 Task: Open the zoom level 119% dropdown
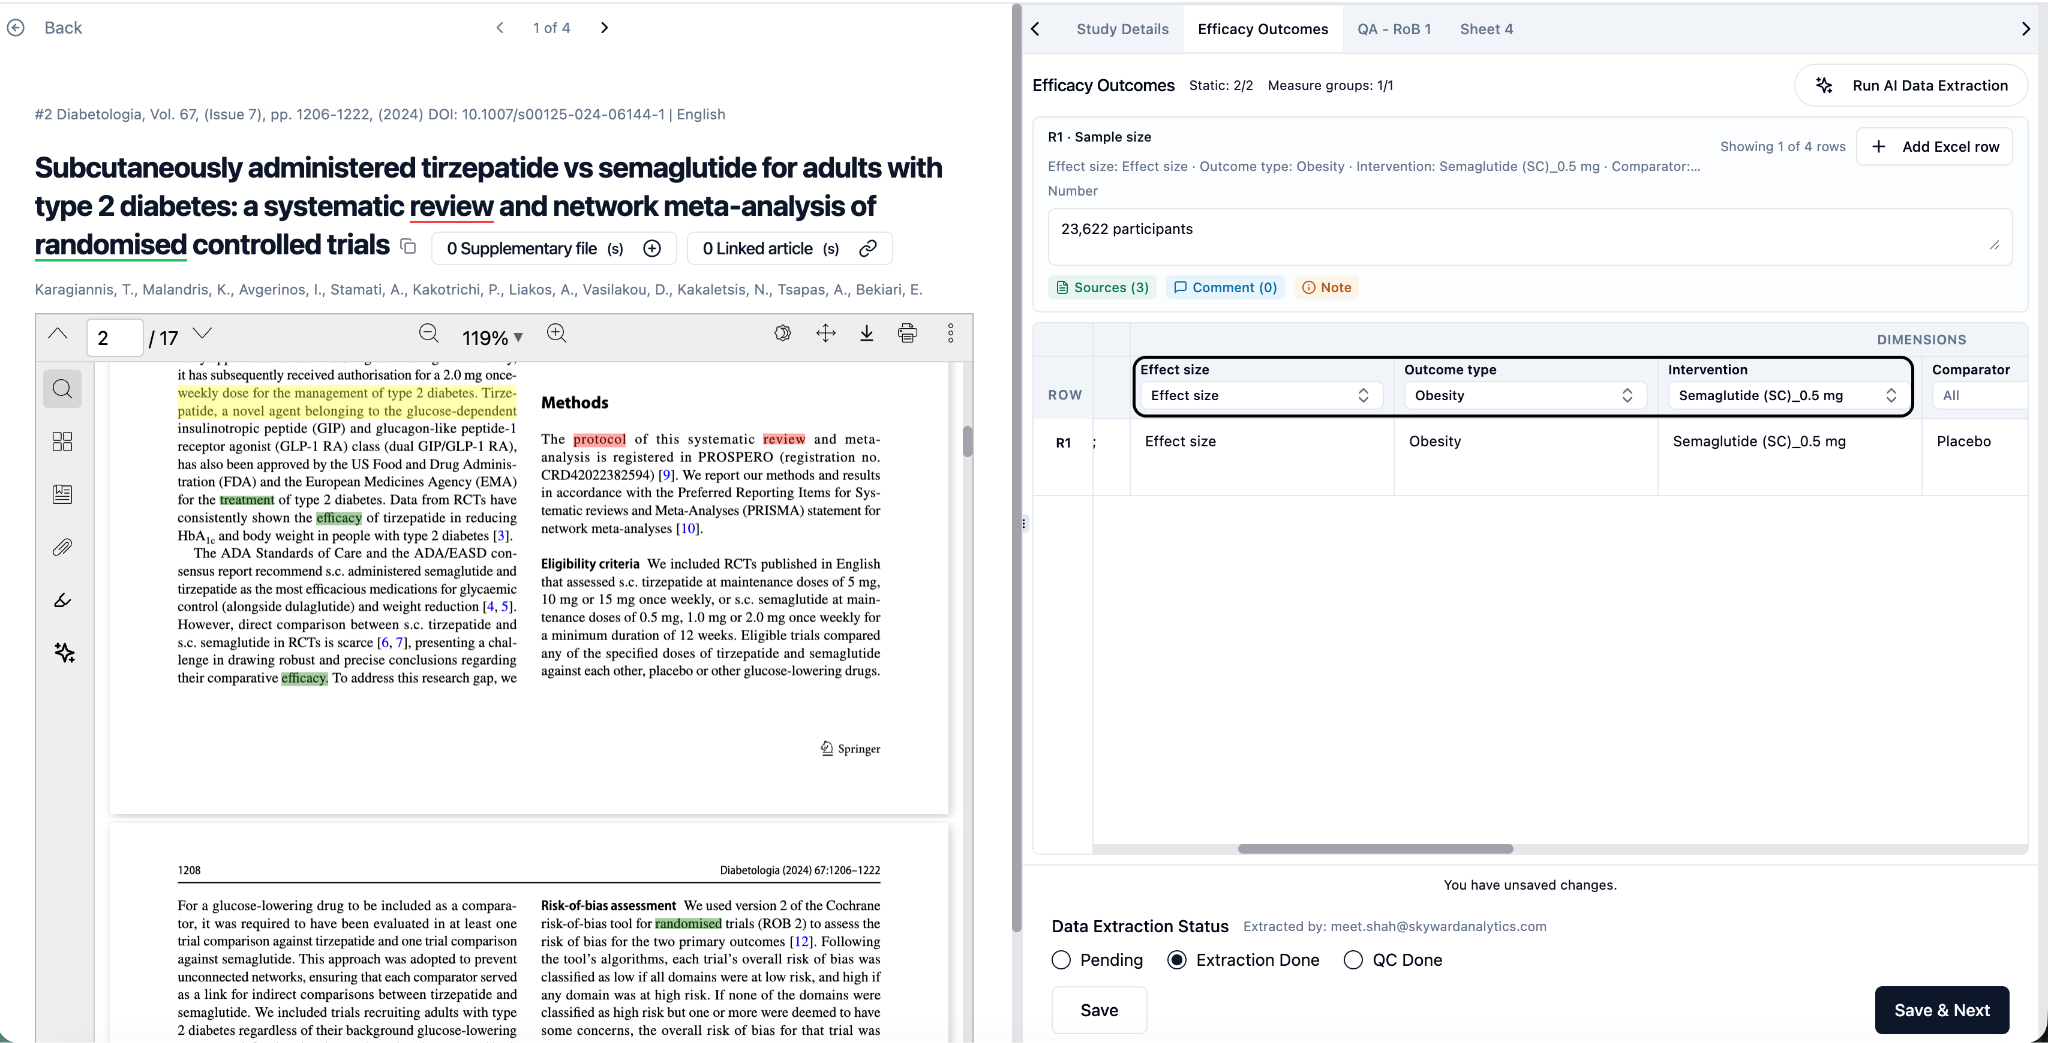[492, 338]
